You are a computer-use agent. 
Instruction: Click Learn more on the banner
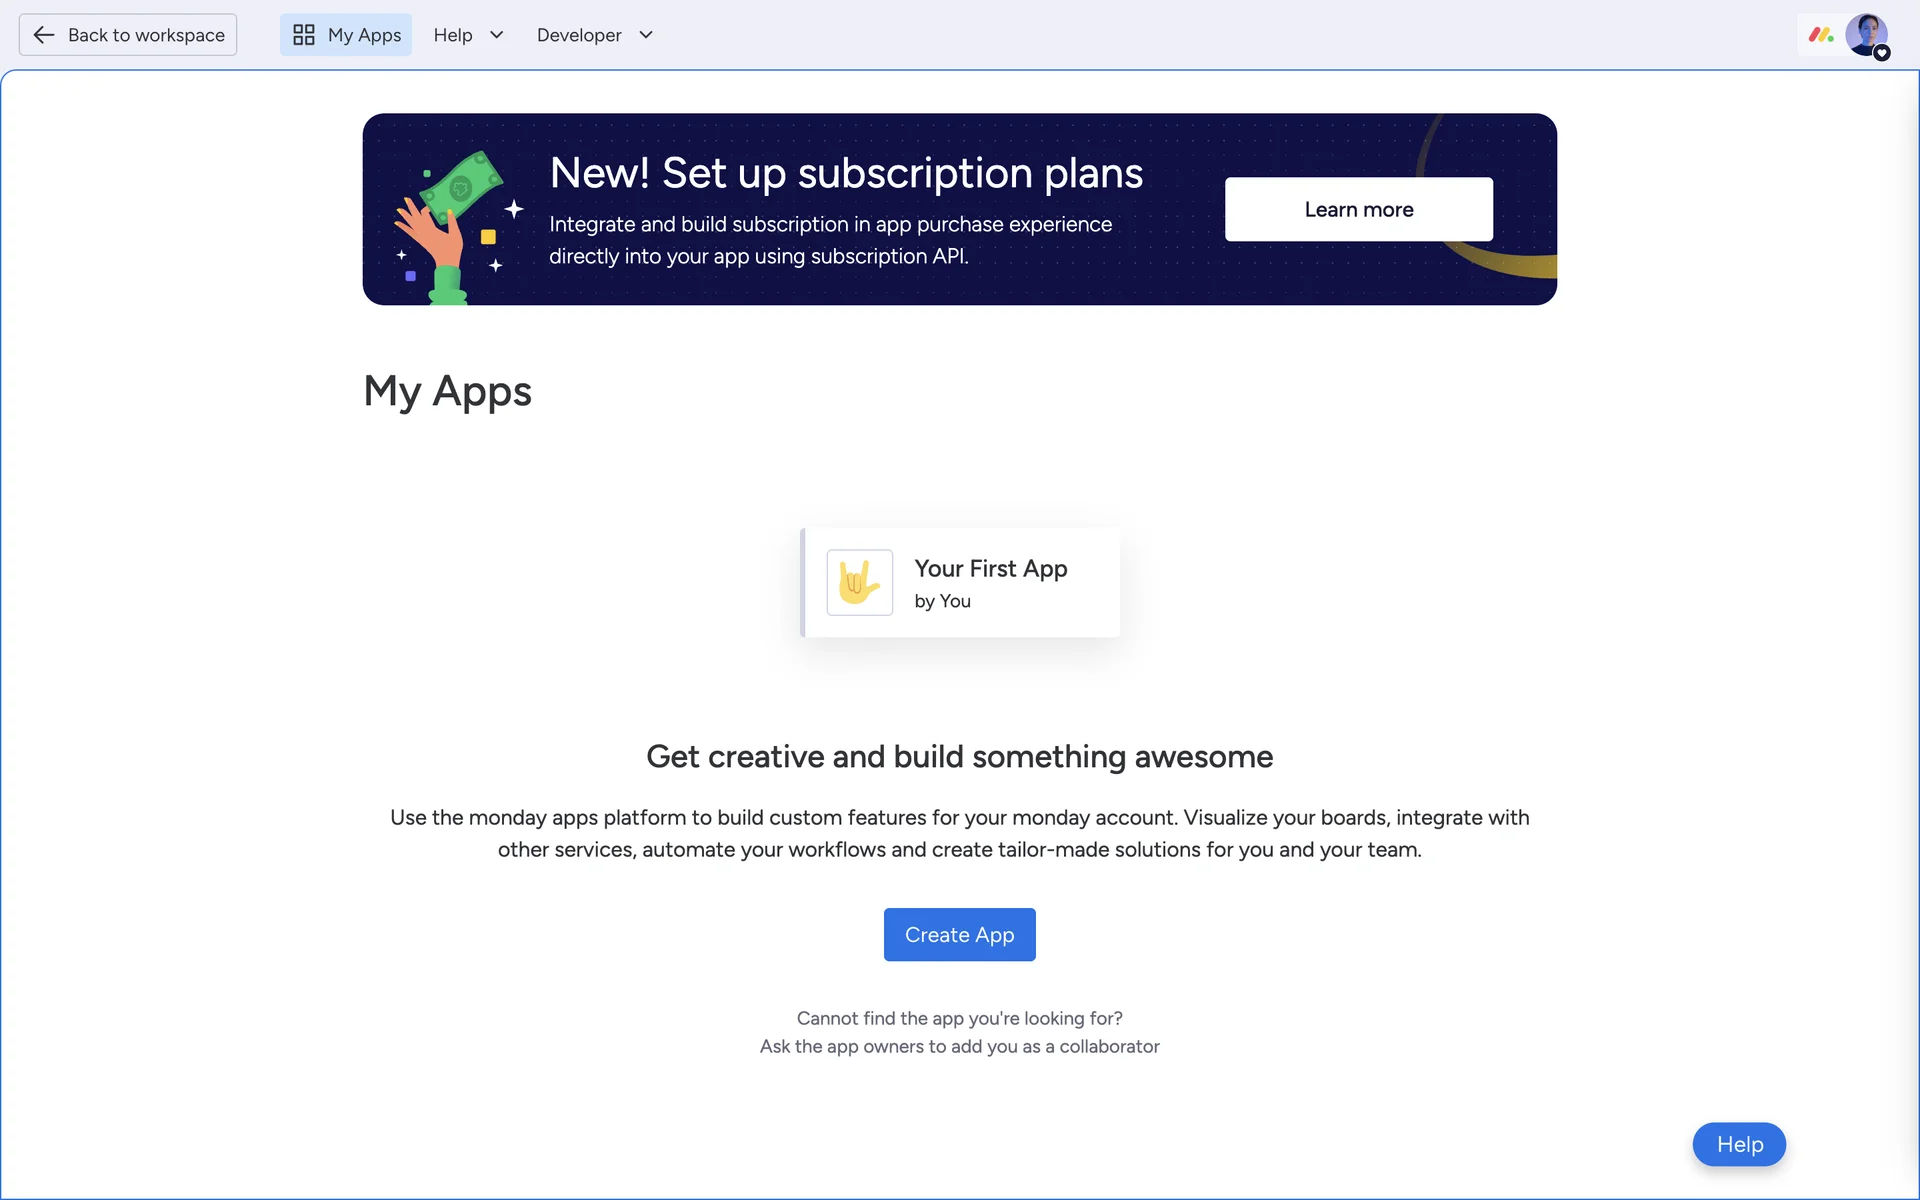pyautogui.click(x=1359, y=209)
